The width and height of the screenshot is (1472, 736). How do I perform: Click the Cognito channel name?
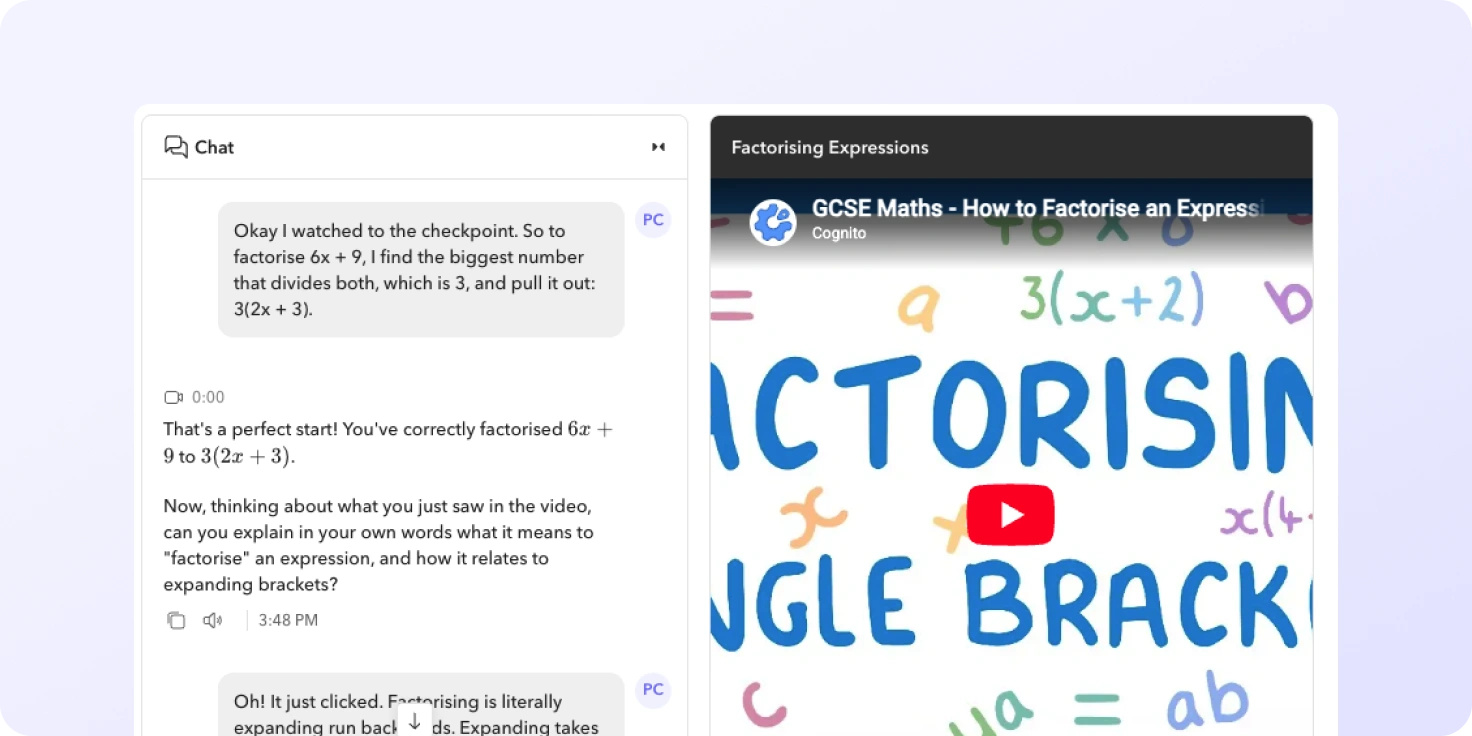pyautogui.click(x=839, y=233)
